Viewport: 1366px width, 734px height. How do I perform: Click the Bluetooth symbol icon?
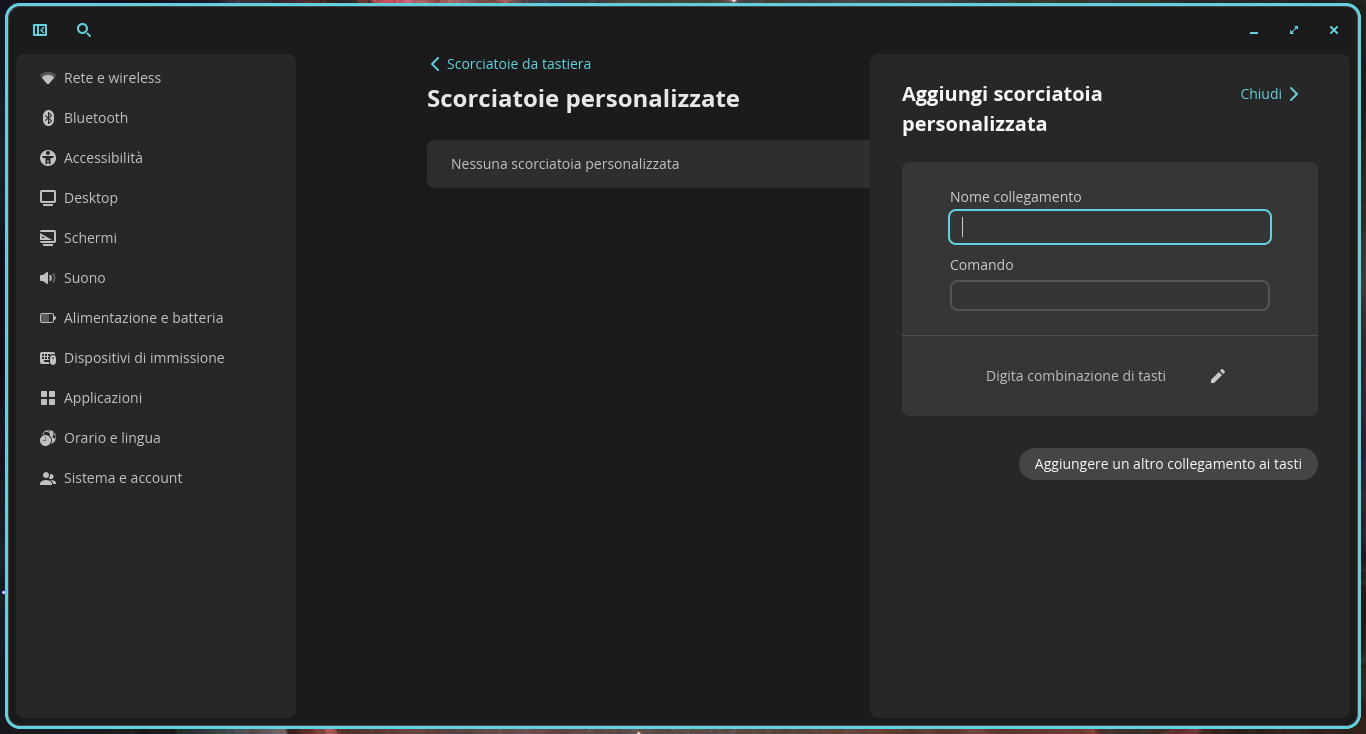pos(48,118)
